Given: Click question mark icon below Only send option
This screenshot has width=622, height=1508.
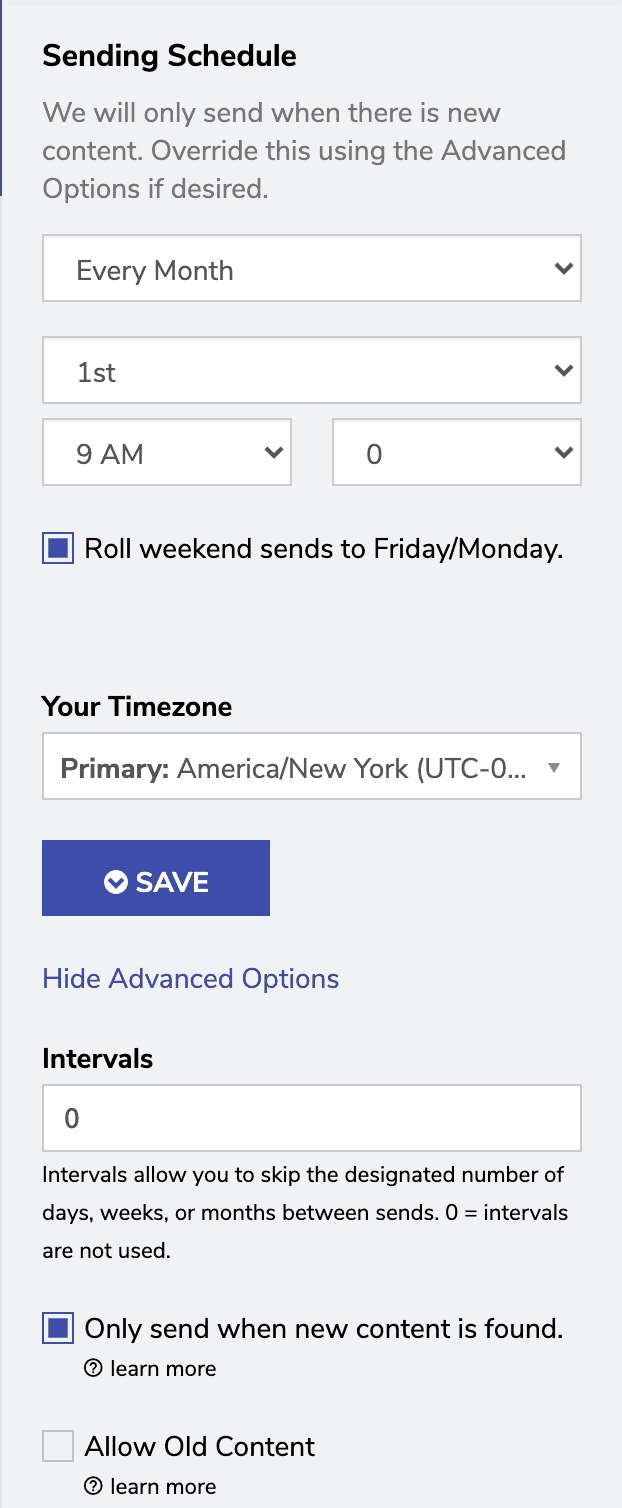Looking at the screenshot, I should pos(93,1368).
